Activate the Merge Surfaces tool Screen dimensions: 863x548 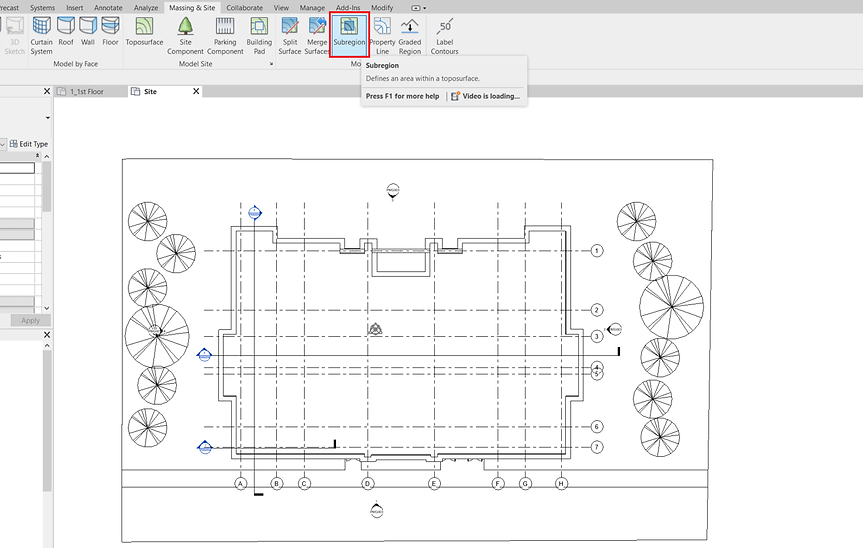317,35
